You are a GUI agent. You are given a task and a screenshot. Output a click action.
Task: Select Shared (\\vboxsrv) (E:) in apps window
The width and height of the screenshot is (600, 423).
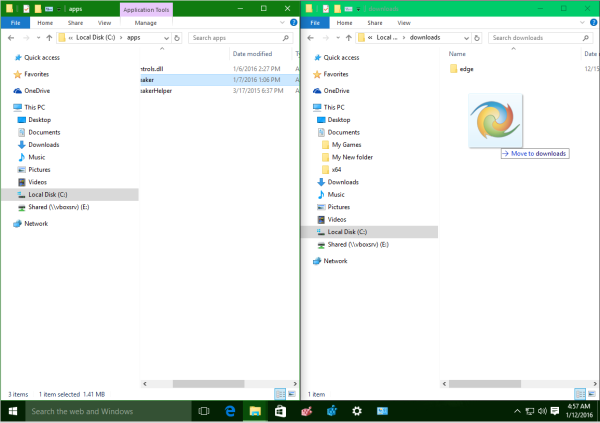click(54, 207)
